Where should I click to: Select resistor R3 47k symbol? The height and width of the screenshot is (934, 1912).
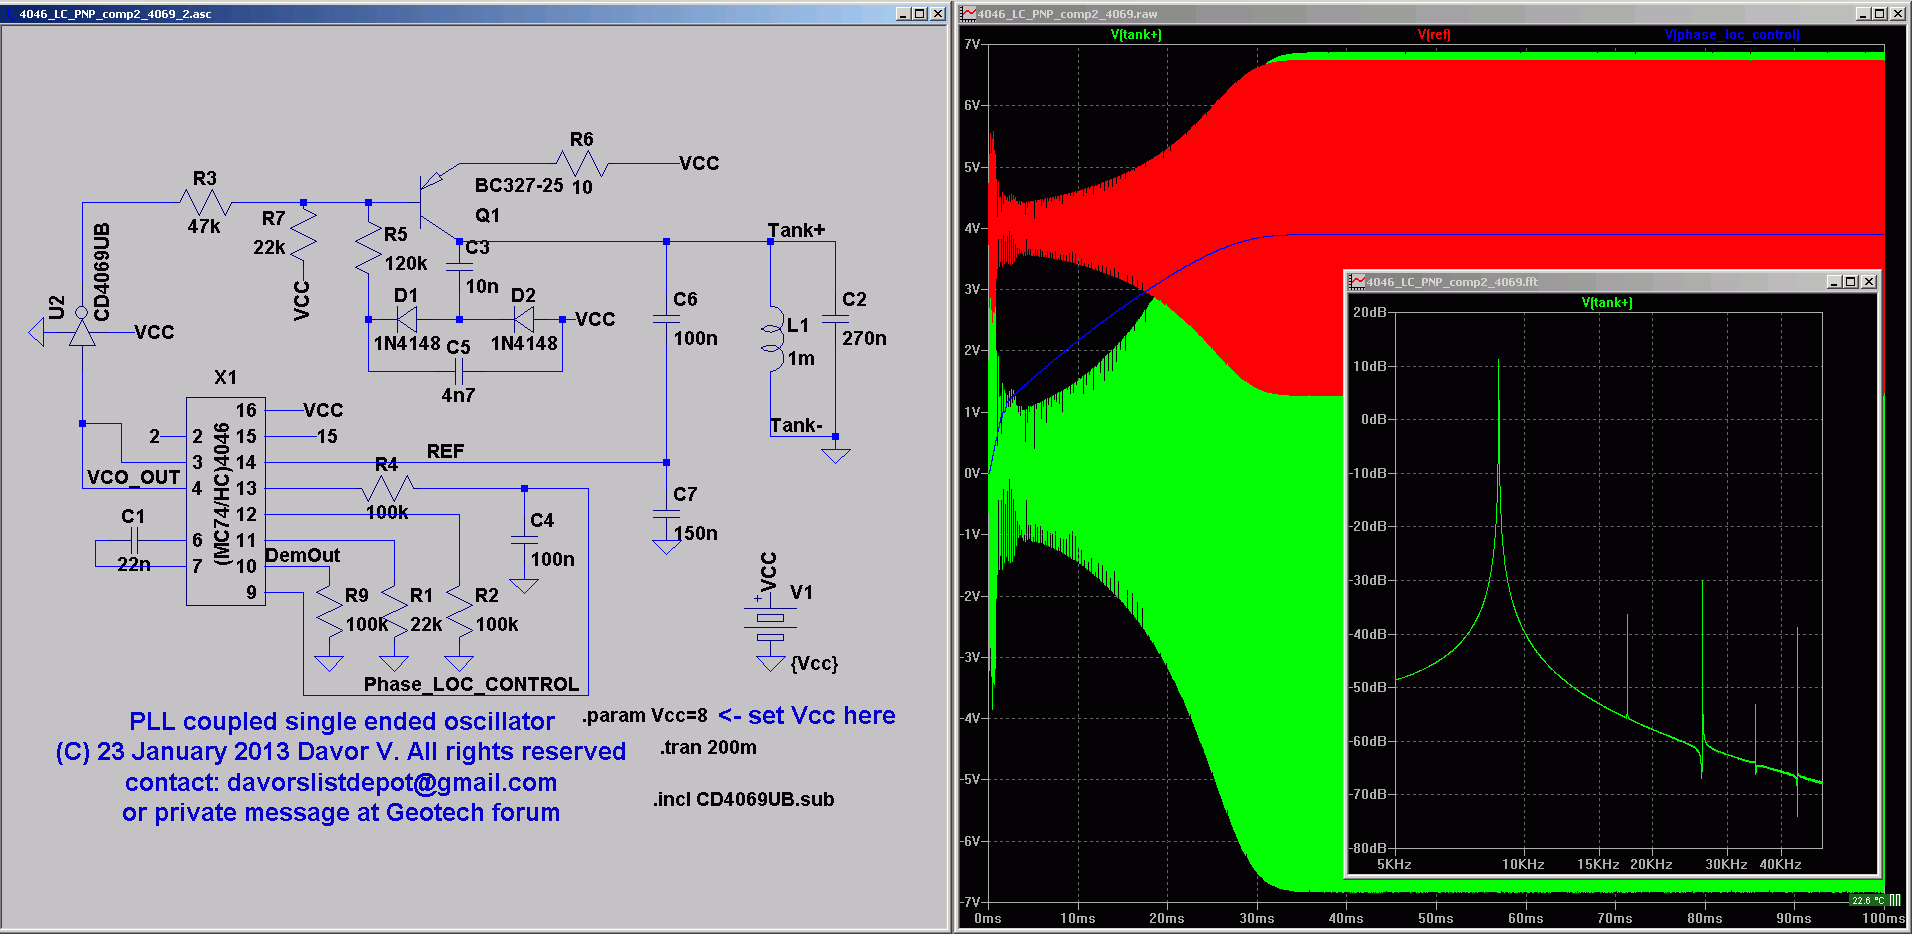(x=205, y=202)
